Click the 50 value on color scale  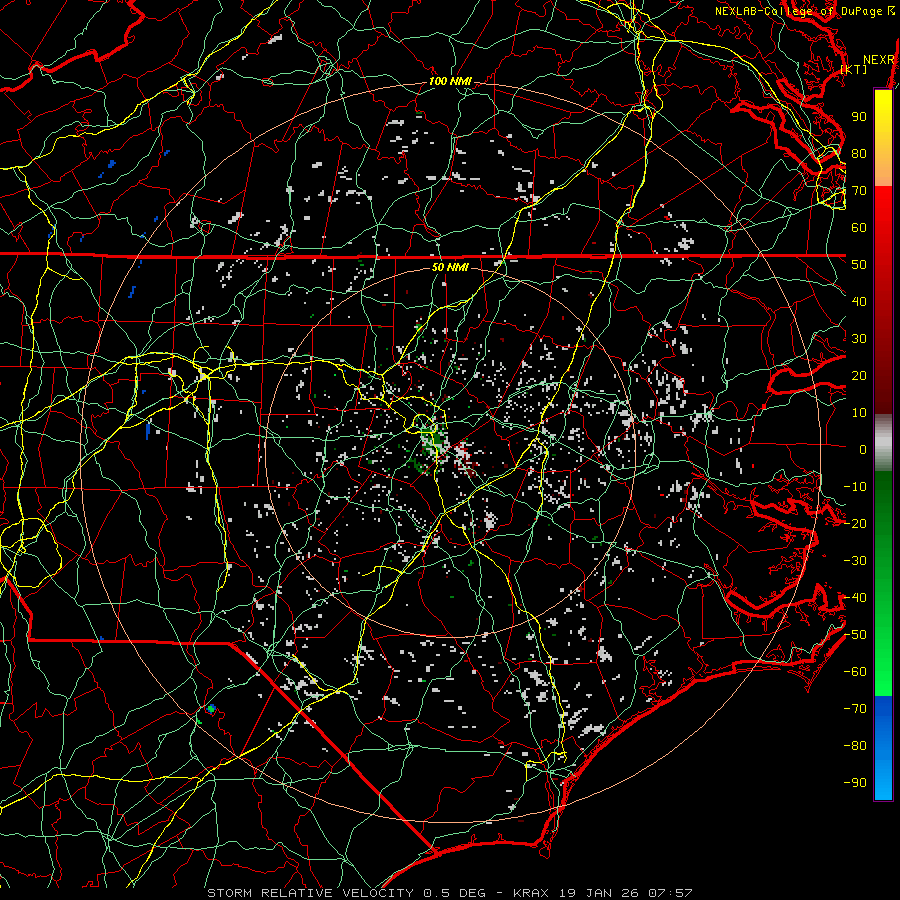(859, 265)
